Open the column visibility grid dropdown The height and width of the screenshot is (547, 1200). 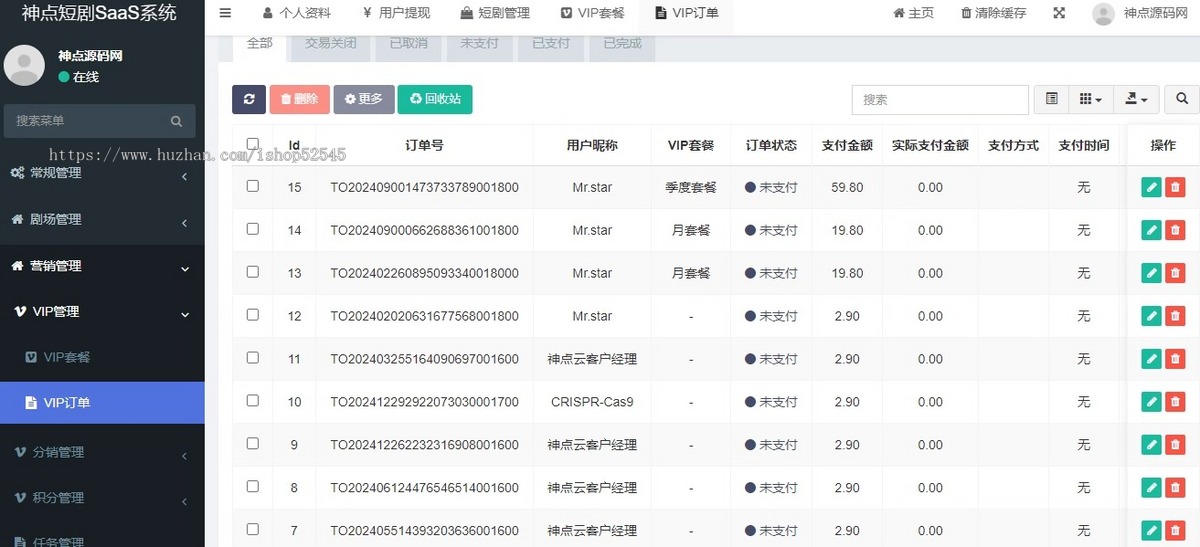[x=1091, y=99]
